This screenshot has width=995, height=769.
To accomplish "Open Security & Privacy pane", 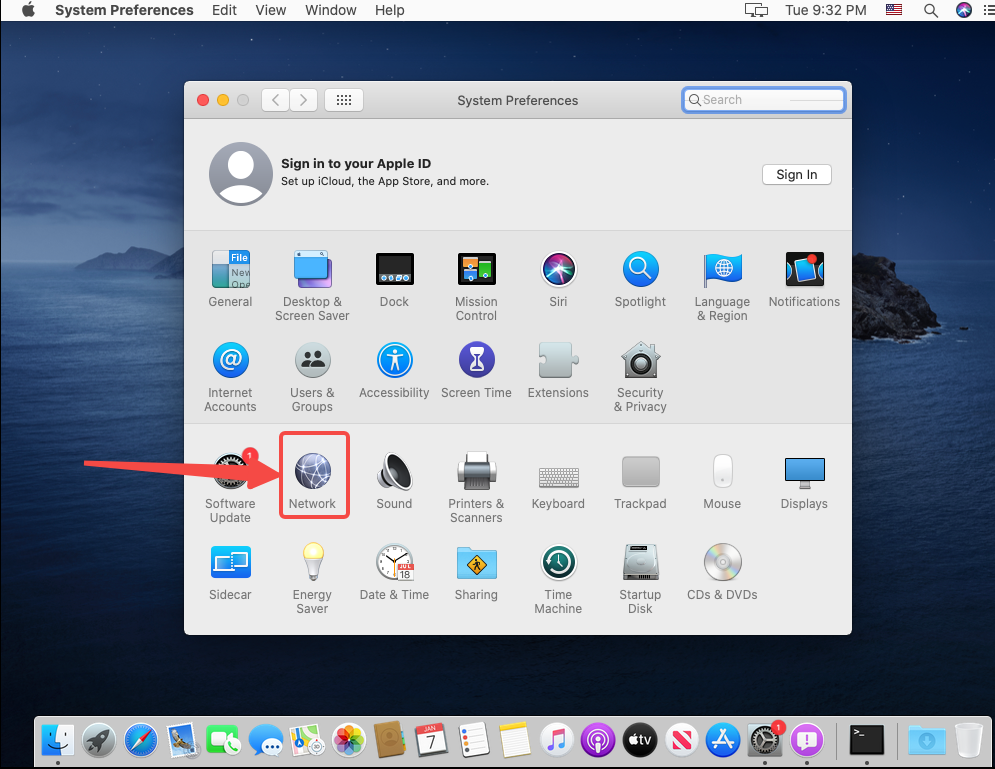I will (x=640, y=377).
